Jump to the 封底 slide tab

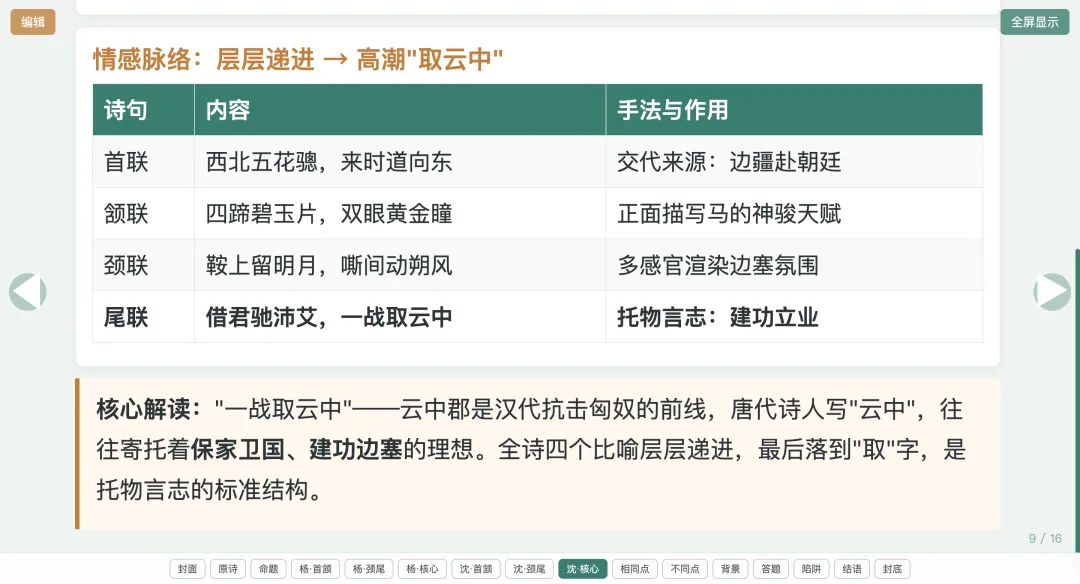[x=893, y=569]
